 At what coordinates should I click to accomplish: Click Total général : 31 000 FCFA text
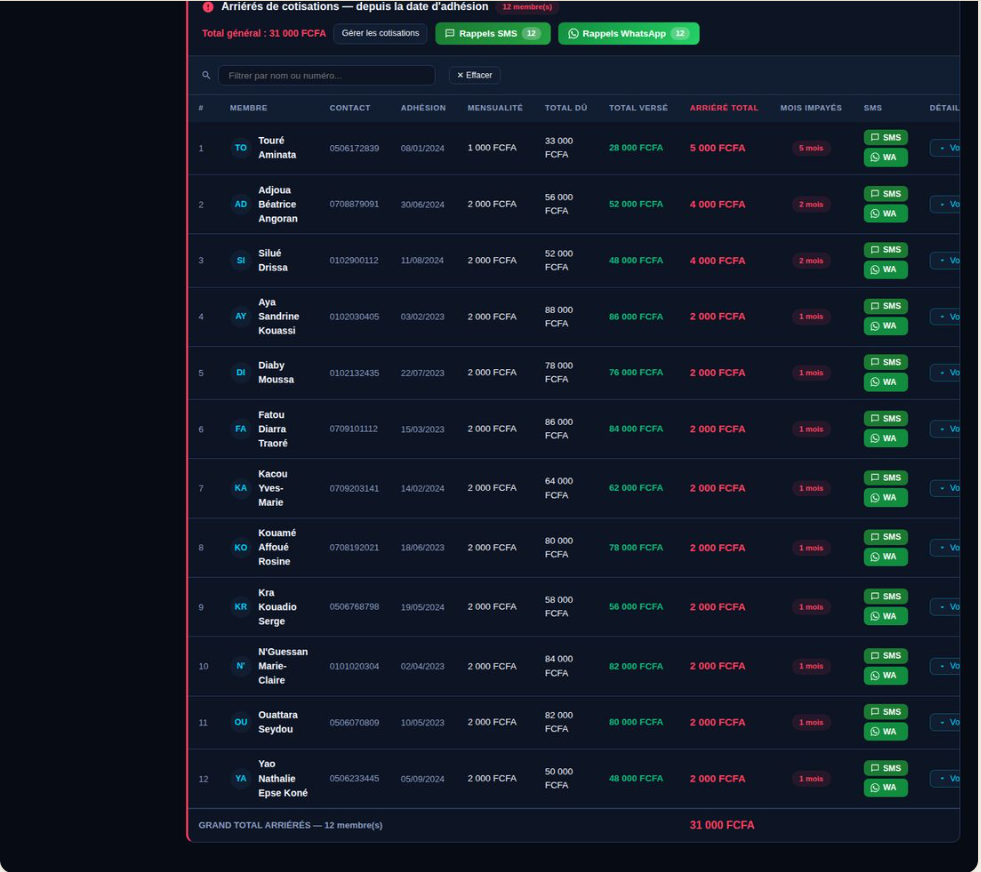click(264, 34)
